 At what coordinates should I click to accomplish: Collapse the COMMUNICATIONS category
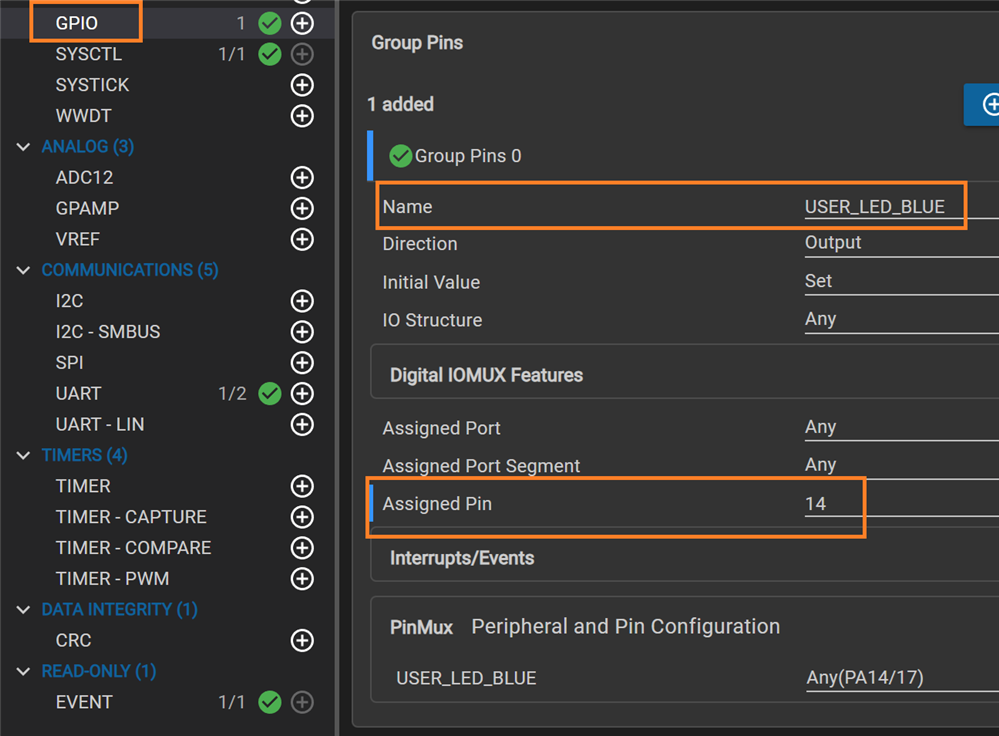pyautogui.click(x=24, y=270)
